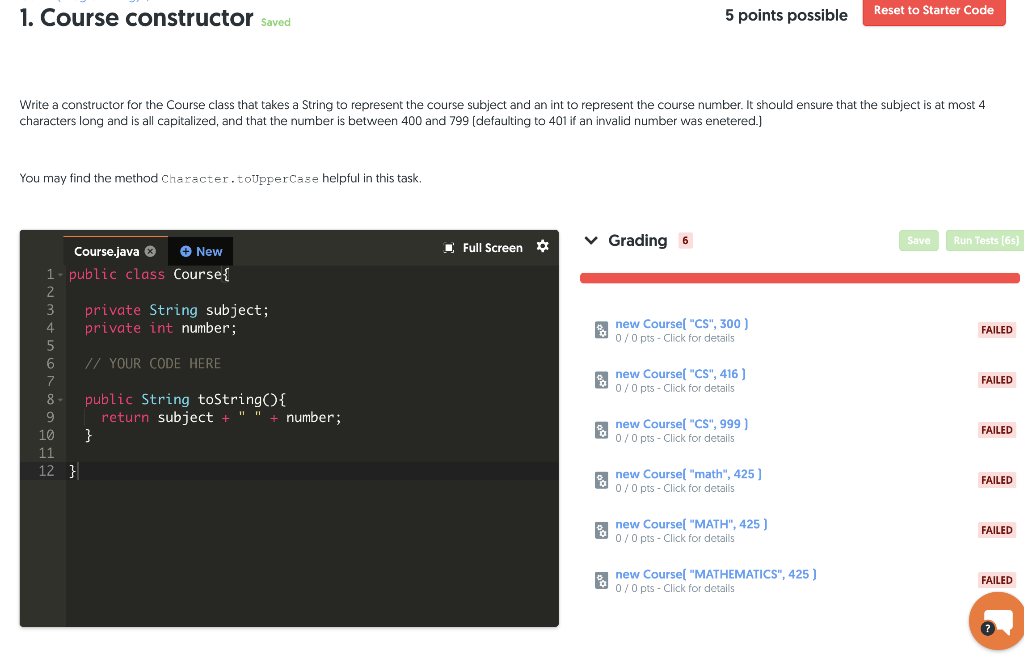Click the red grading progress bar
This screenshot has height=667, width=1024.
[x=799, y=277]
